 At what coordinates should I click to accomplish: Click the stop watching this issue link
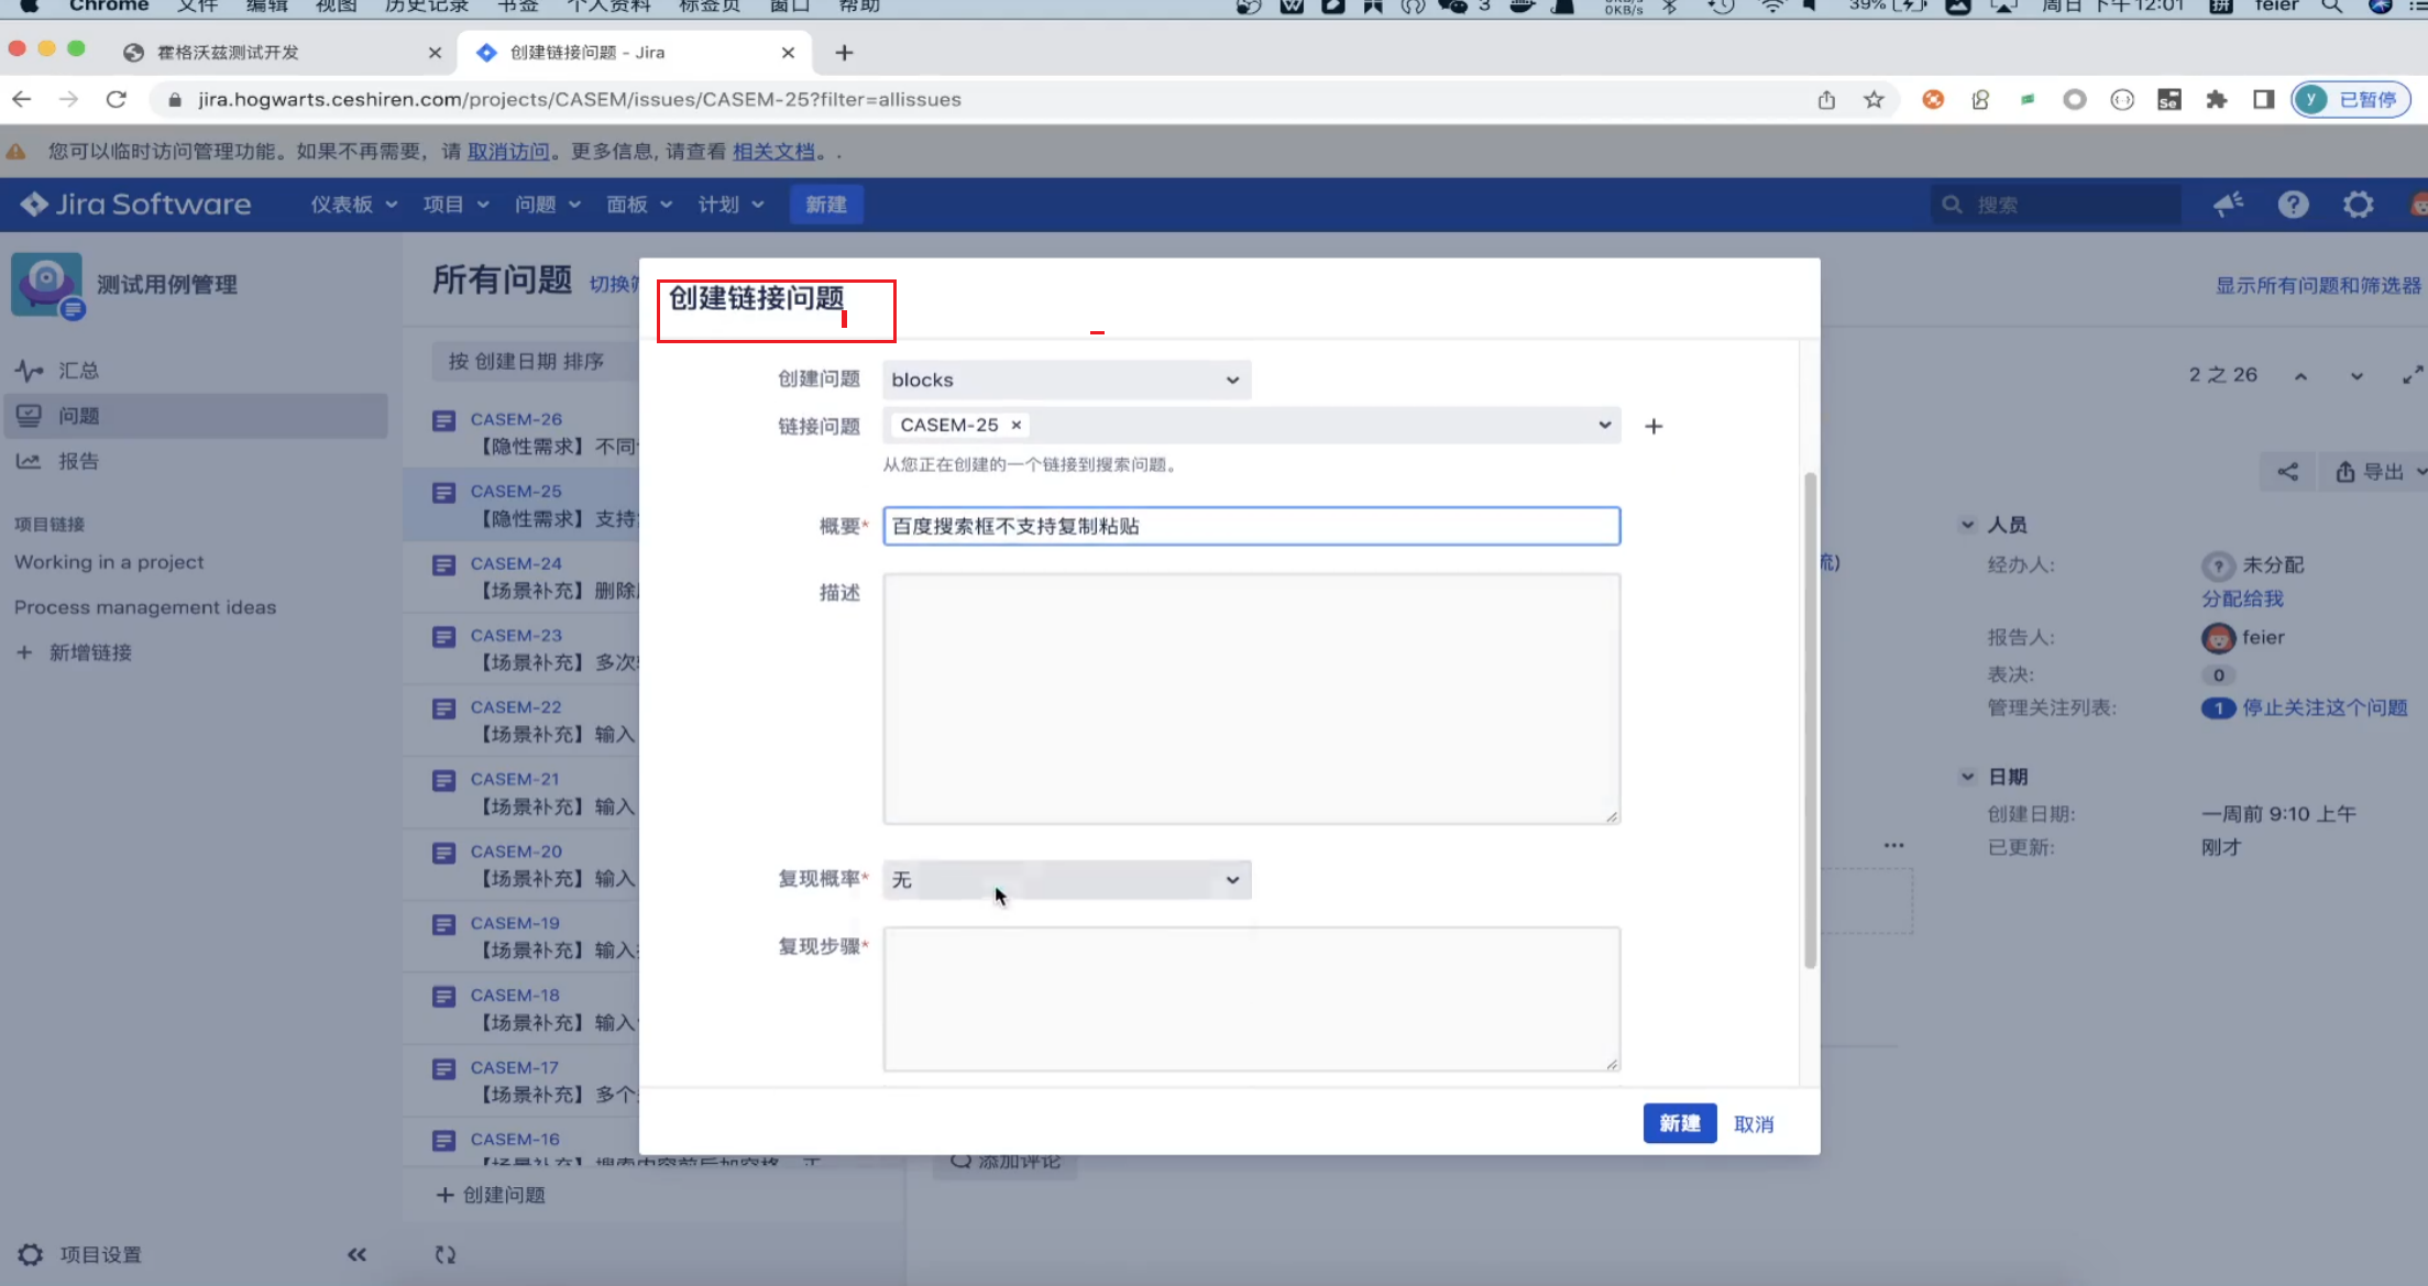[2324, 707]
